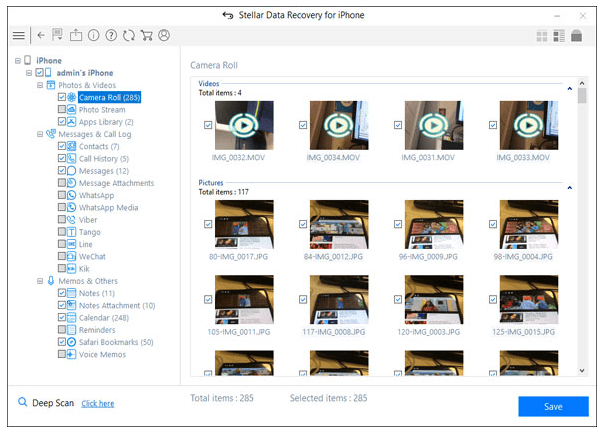Collapse the Pictures section arrow
Screen dimensions: 602x433
[570, 188]
